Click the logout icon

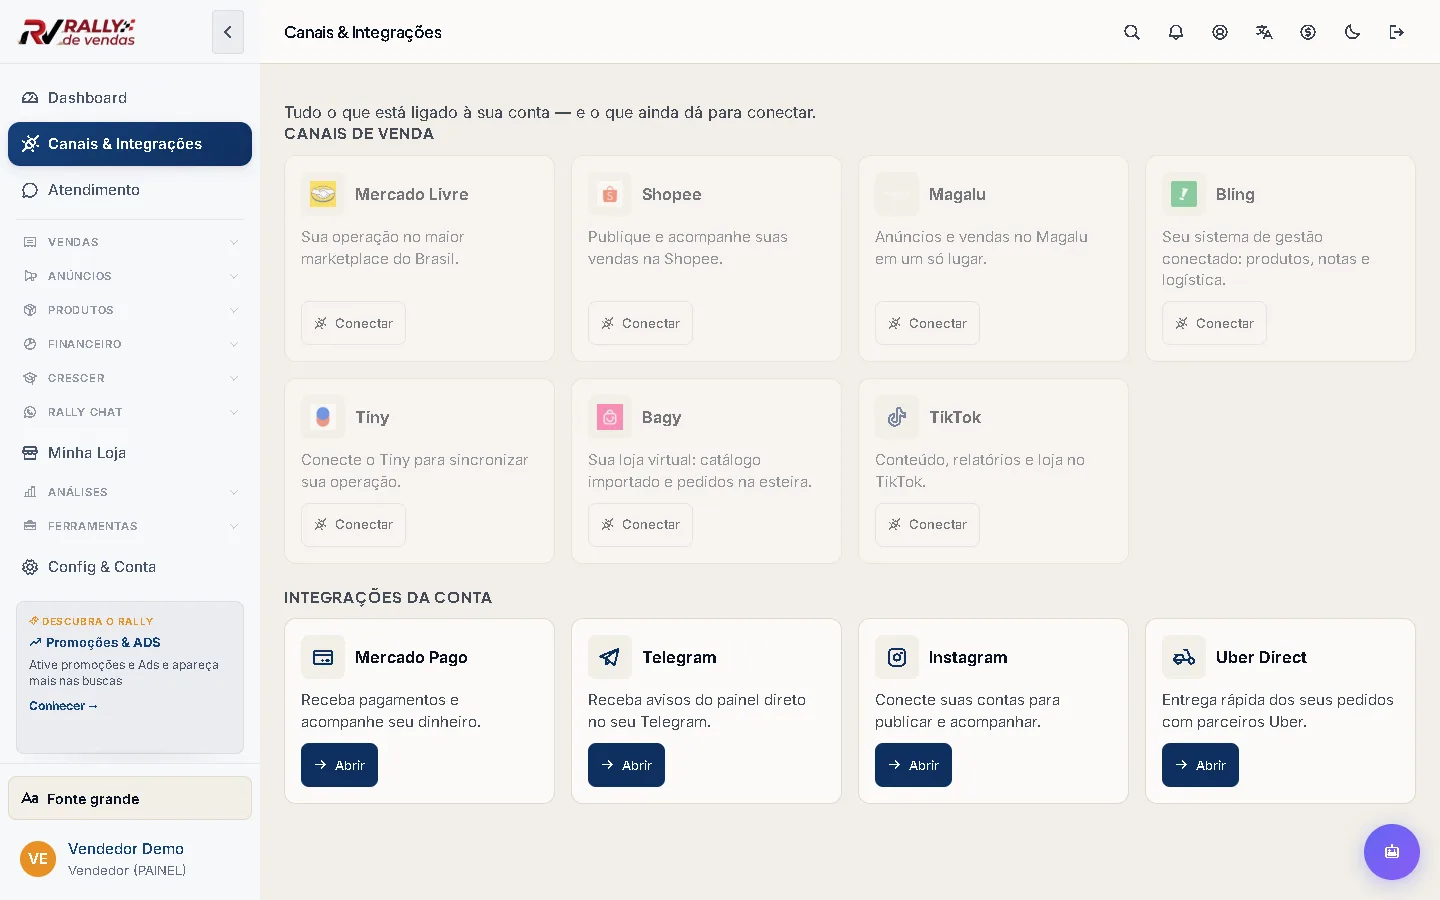(x=1397, y=32)
